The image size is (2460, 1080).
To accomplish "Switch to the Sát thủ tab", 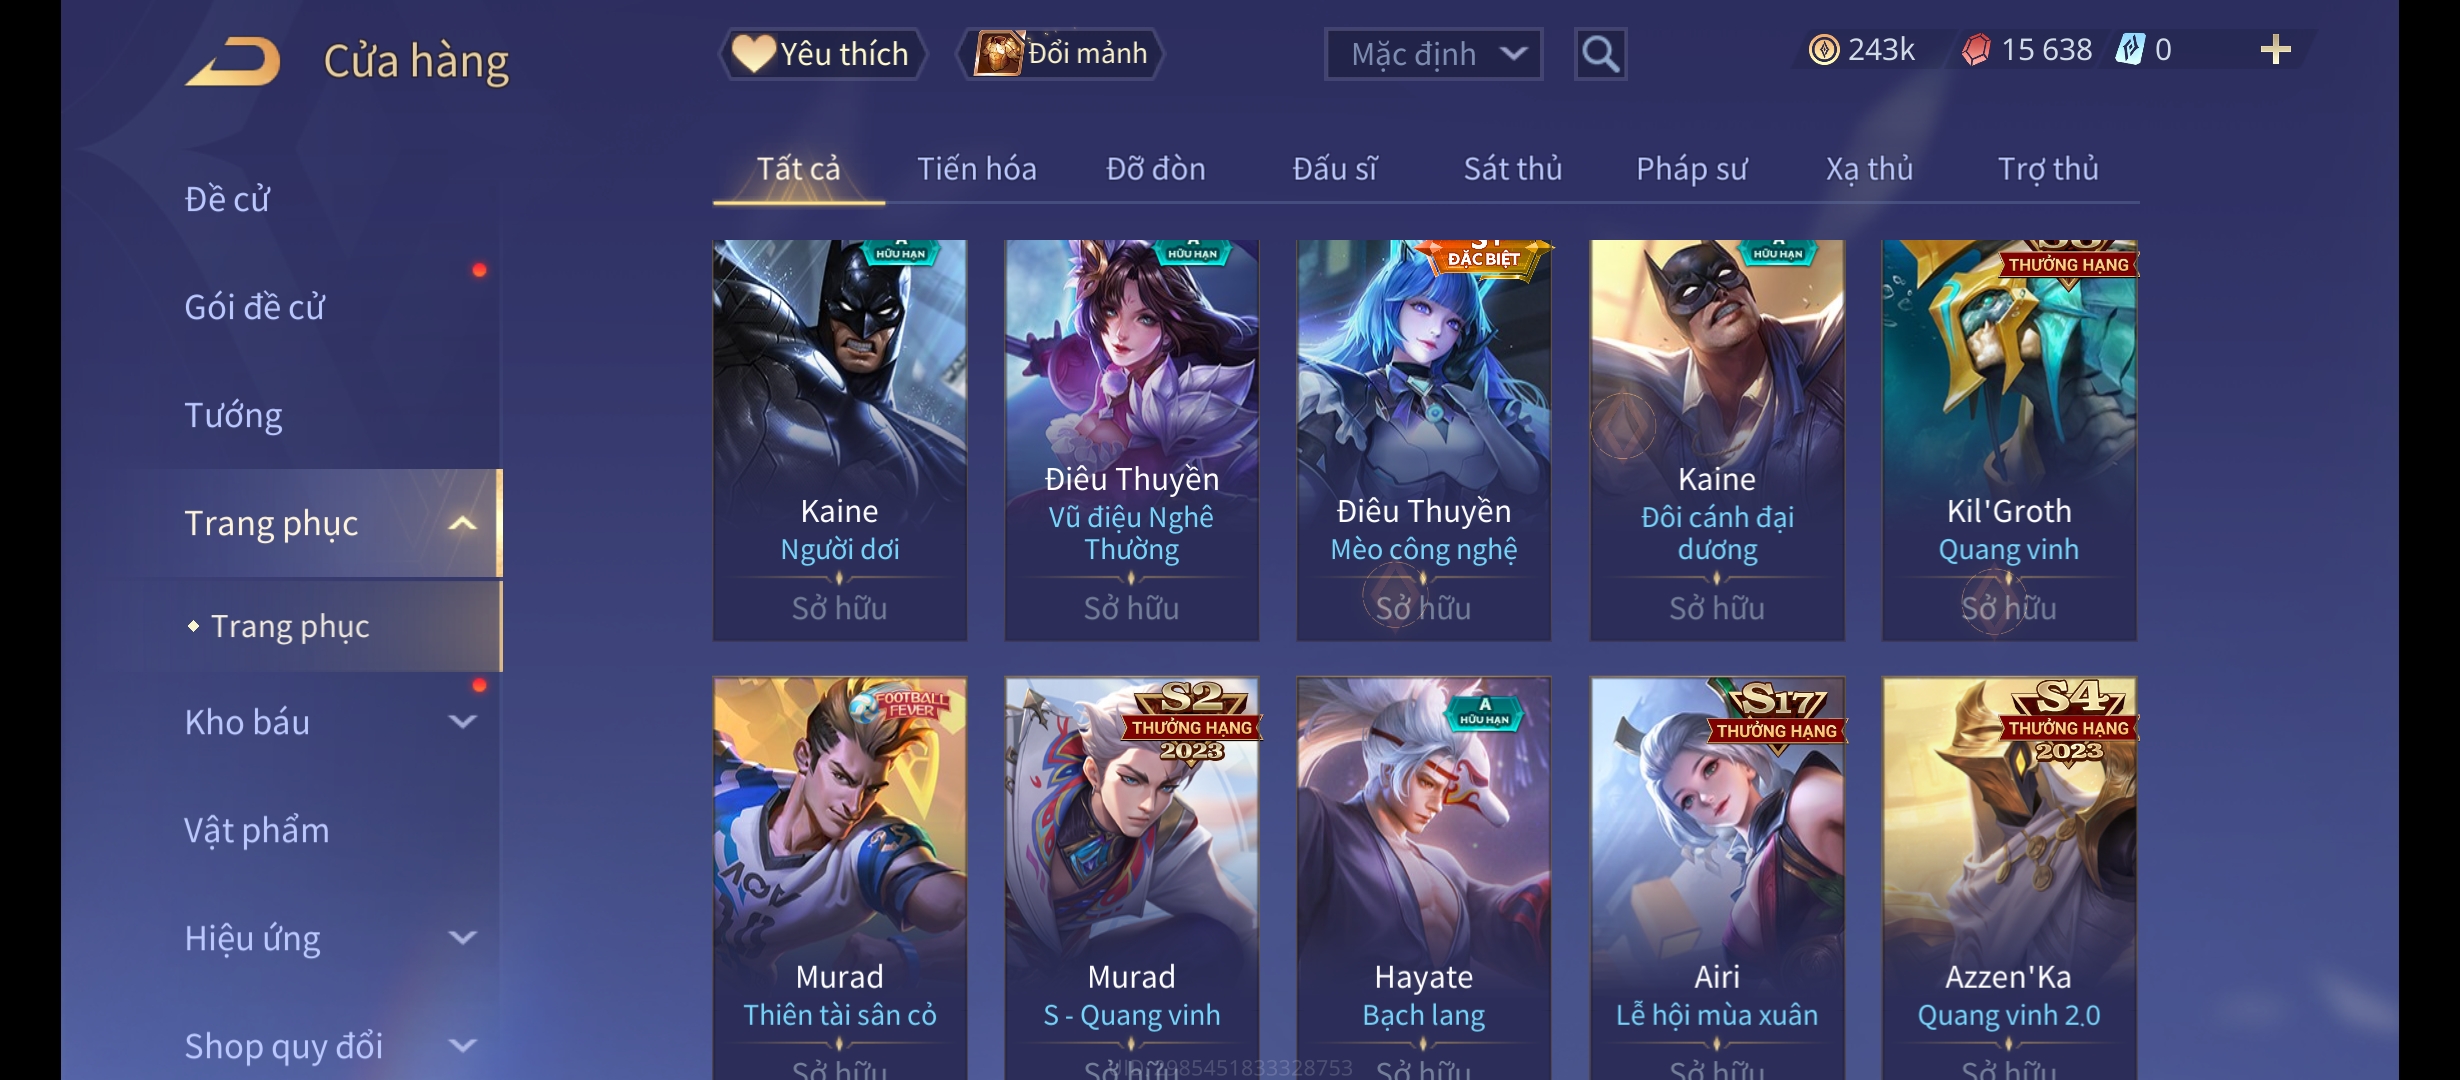I will tap(1513, 169).
